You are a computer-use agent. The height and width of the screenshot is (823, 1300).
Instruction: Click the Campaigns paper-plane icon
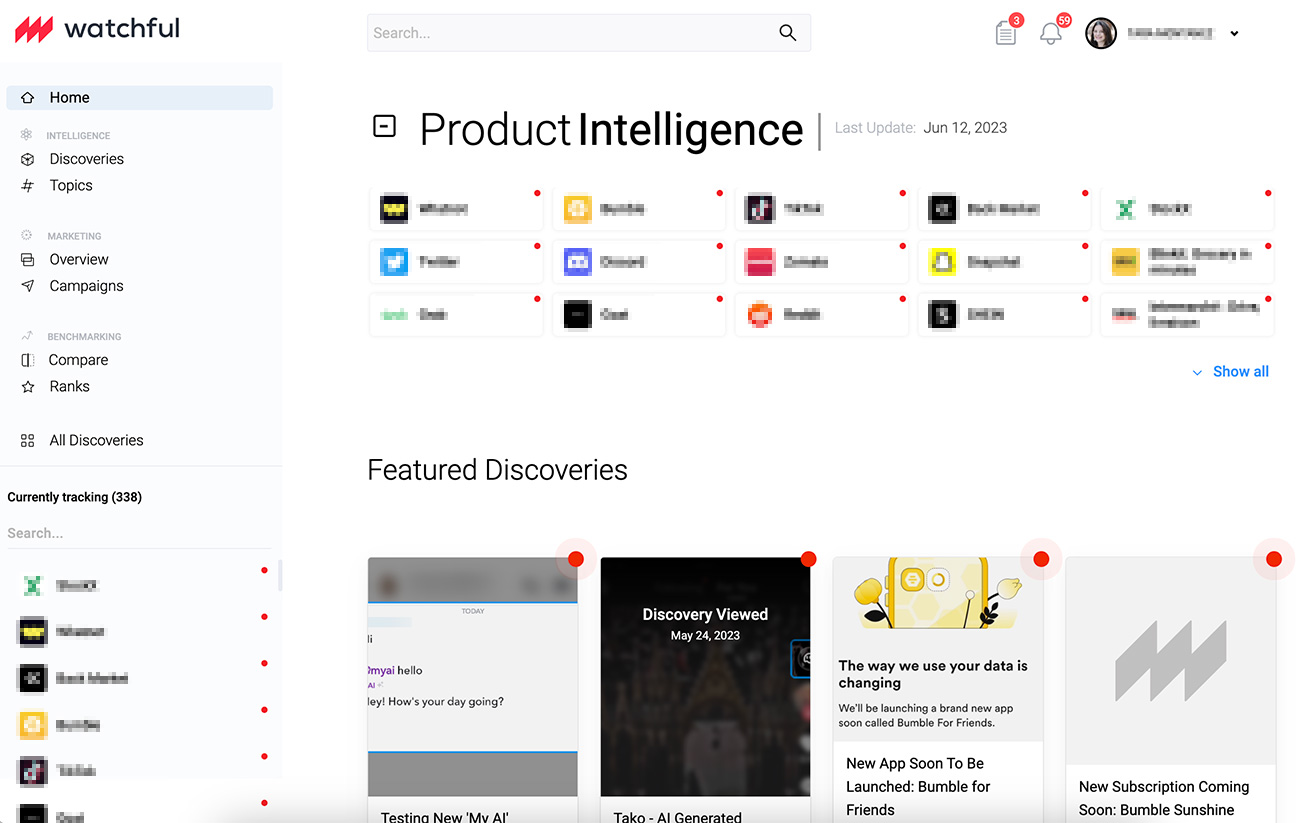point(28,286)
